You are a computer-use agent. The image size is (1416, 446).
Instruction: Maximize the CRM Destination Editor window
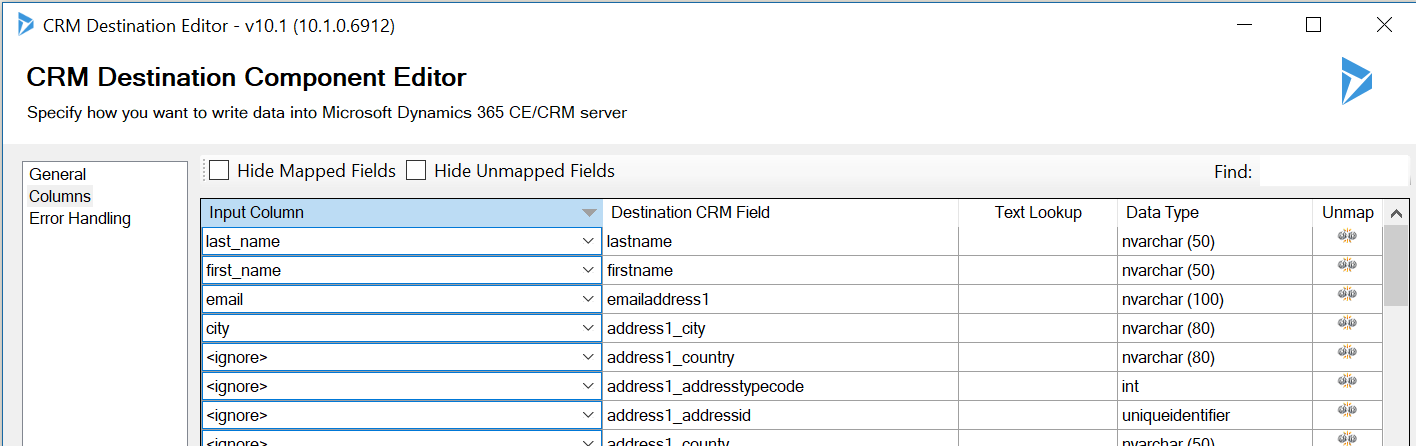1314,25
